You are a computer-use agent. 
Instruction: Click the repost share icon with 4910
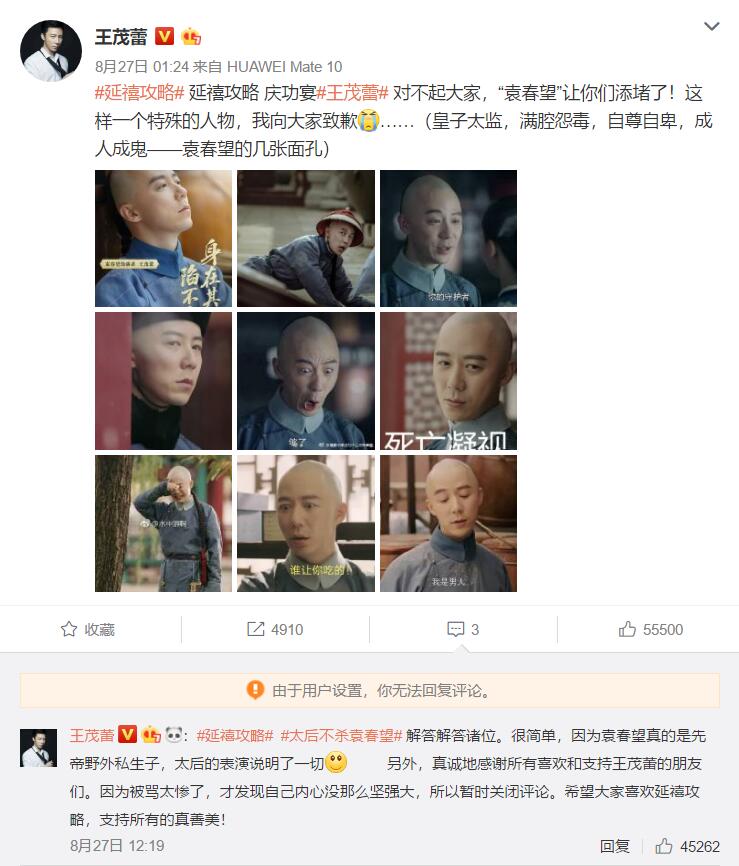pyautogui.click(x=255, y=629)
